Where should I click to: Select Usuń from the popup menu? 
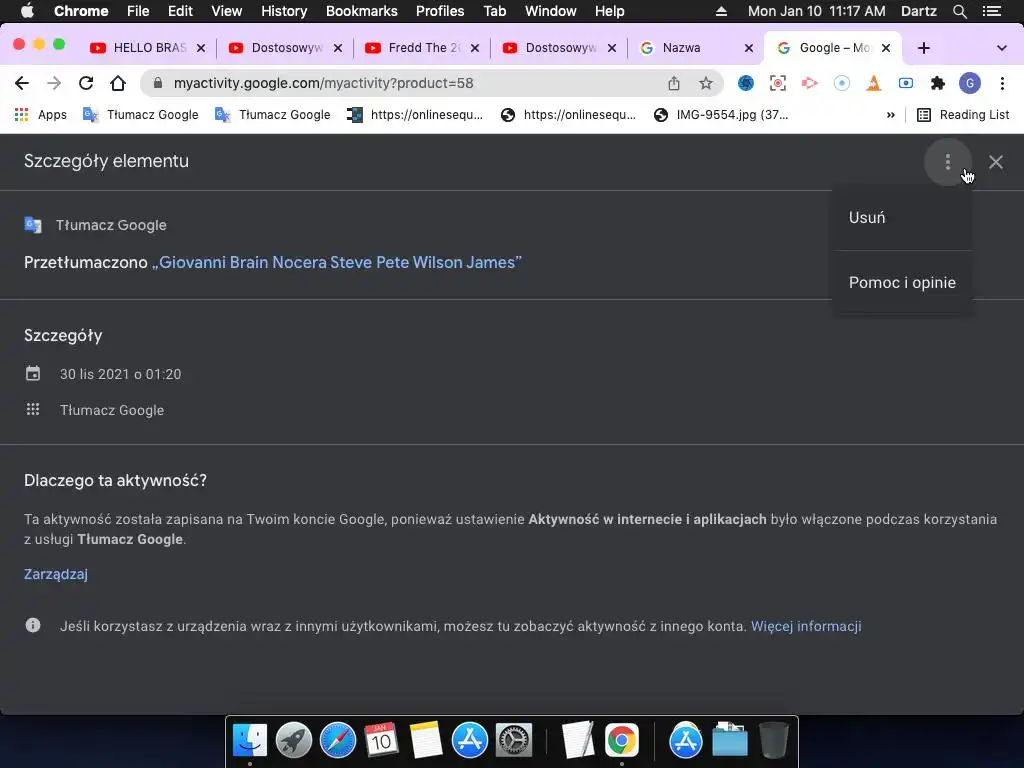(902, 217)
